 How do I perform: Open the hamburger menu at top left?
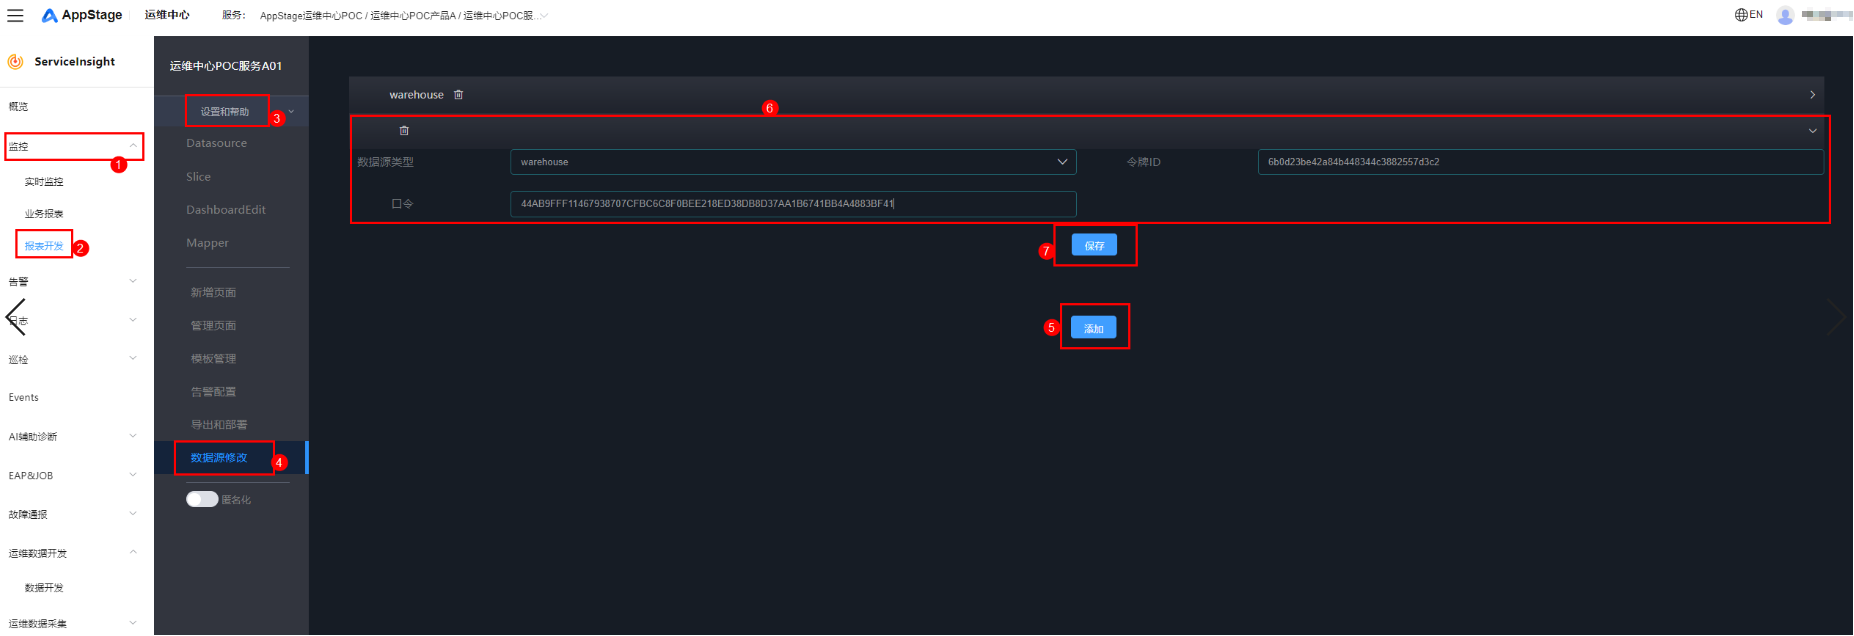point(15,15)
